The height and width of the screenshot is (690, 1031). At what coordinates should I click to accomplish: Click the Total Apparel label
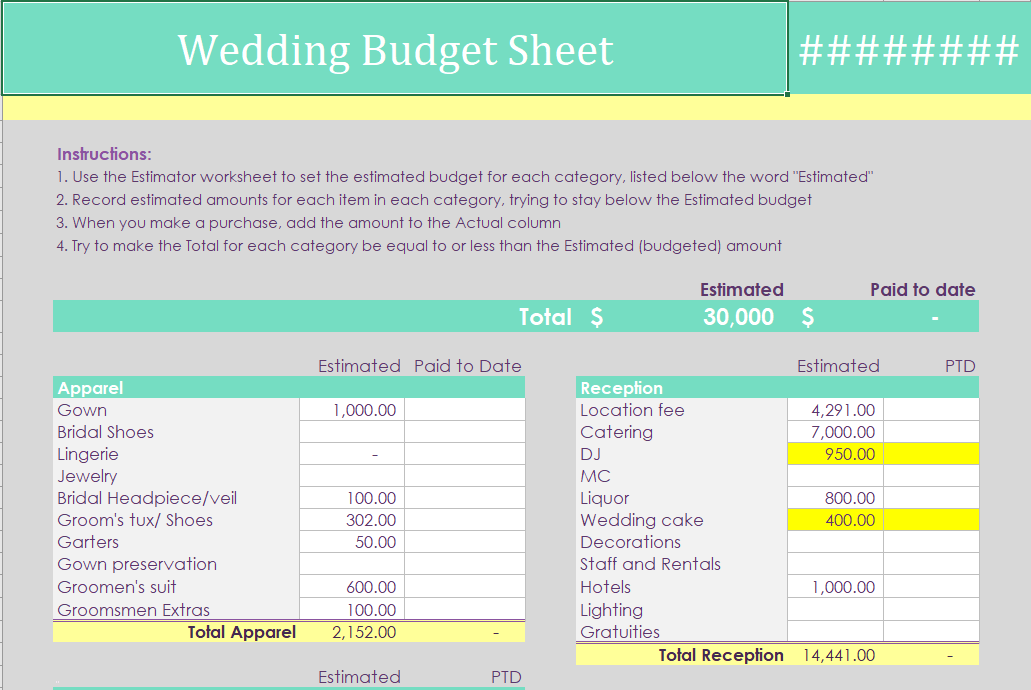click(241, 632)
